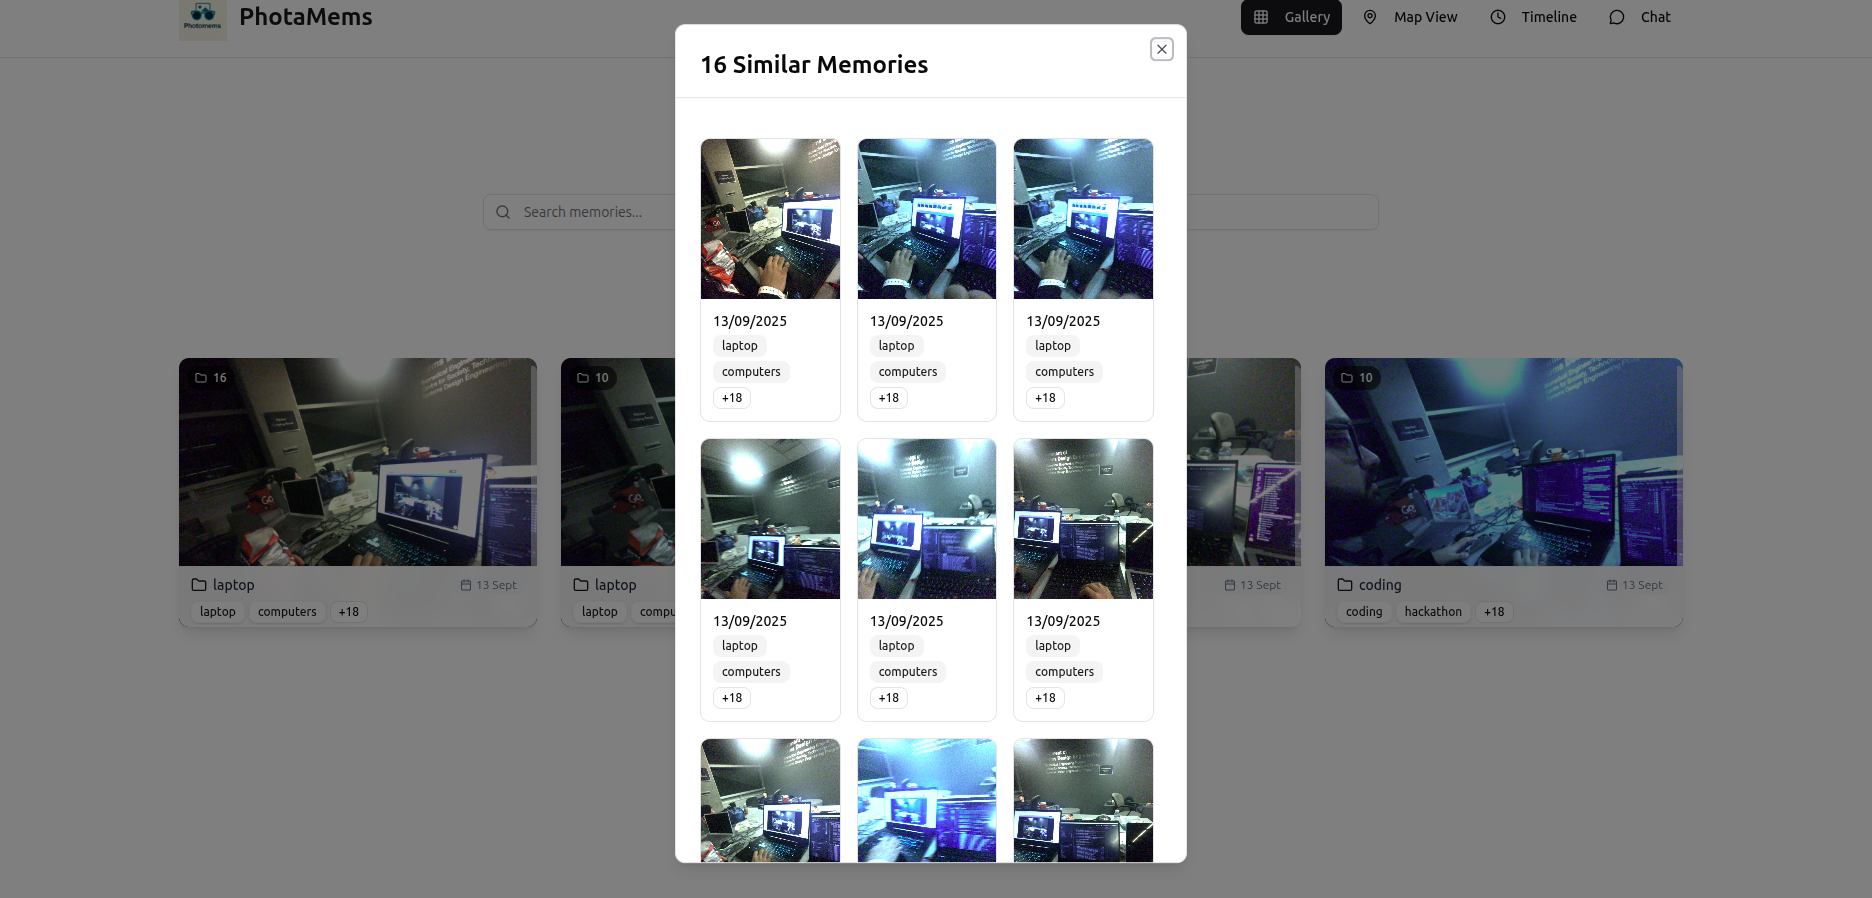Click laptop tag on middle second-row card
The width and height of the screenshot is (1872, 898).
tap(896, 646)
